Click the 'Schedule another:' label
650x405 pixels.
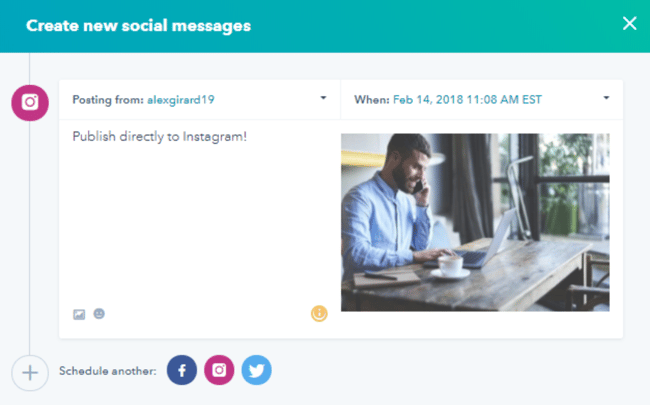tap(108, 372)
